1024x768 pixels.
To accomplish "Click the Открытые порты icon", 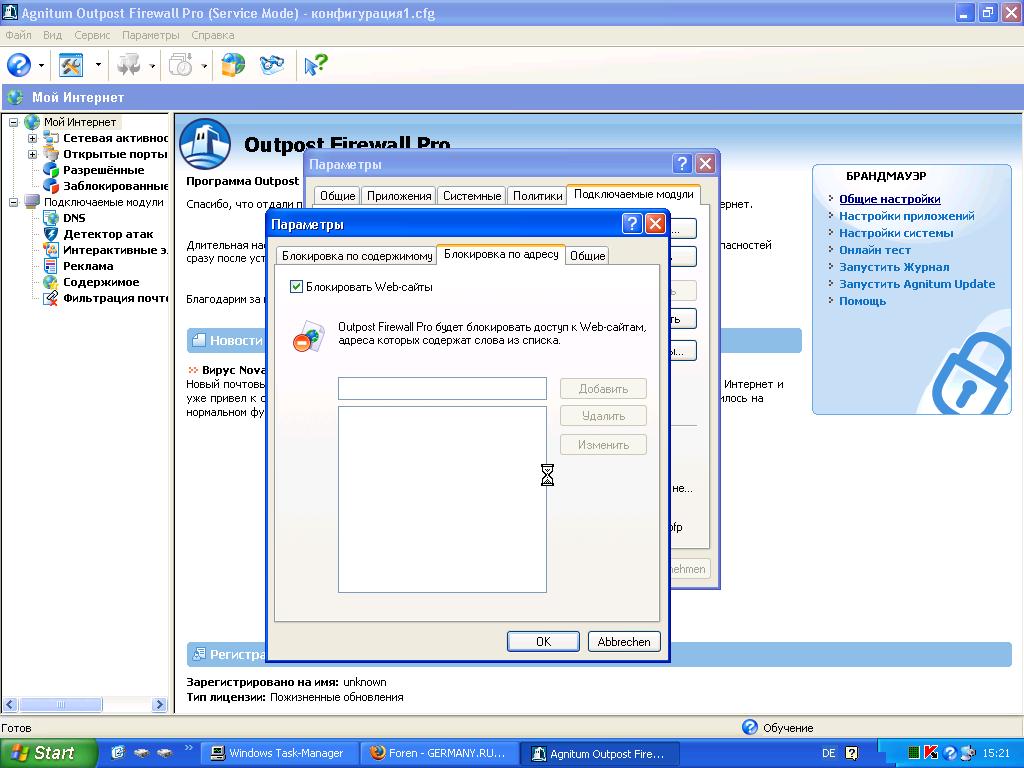I will click(x=50, y=154).
